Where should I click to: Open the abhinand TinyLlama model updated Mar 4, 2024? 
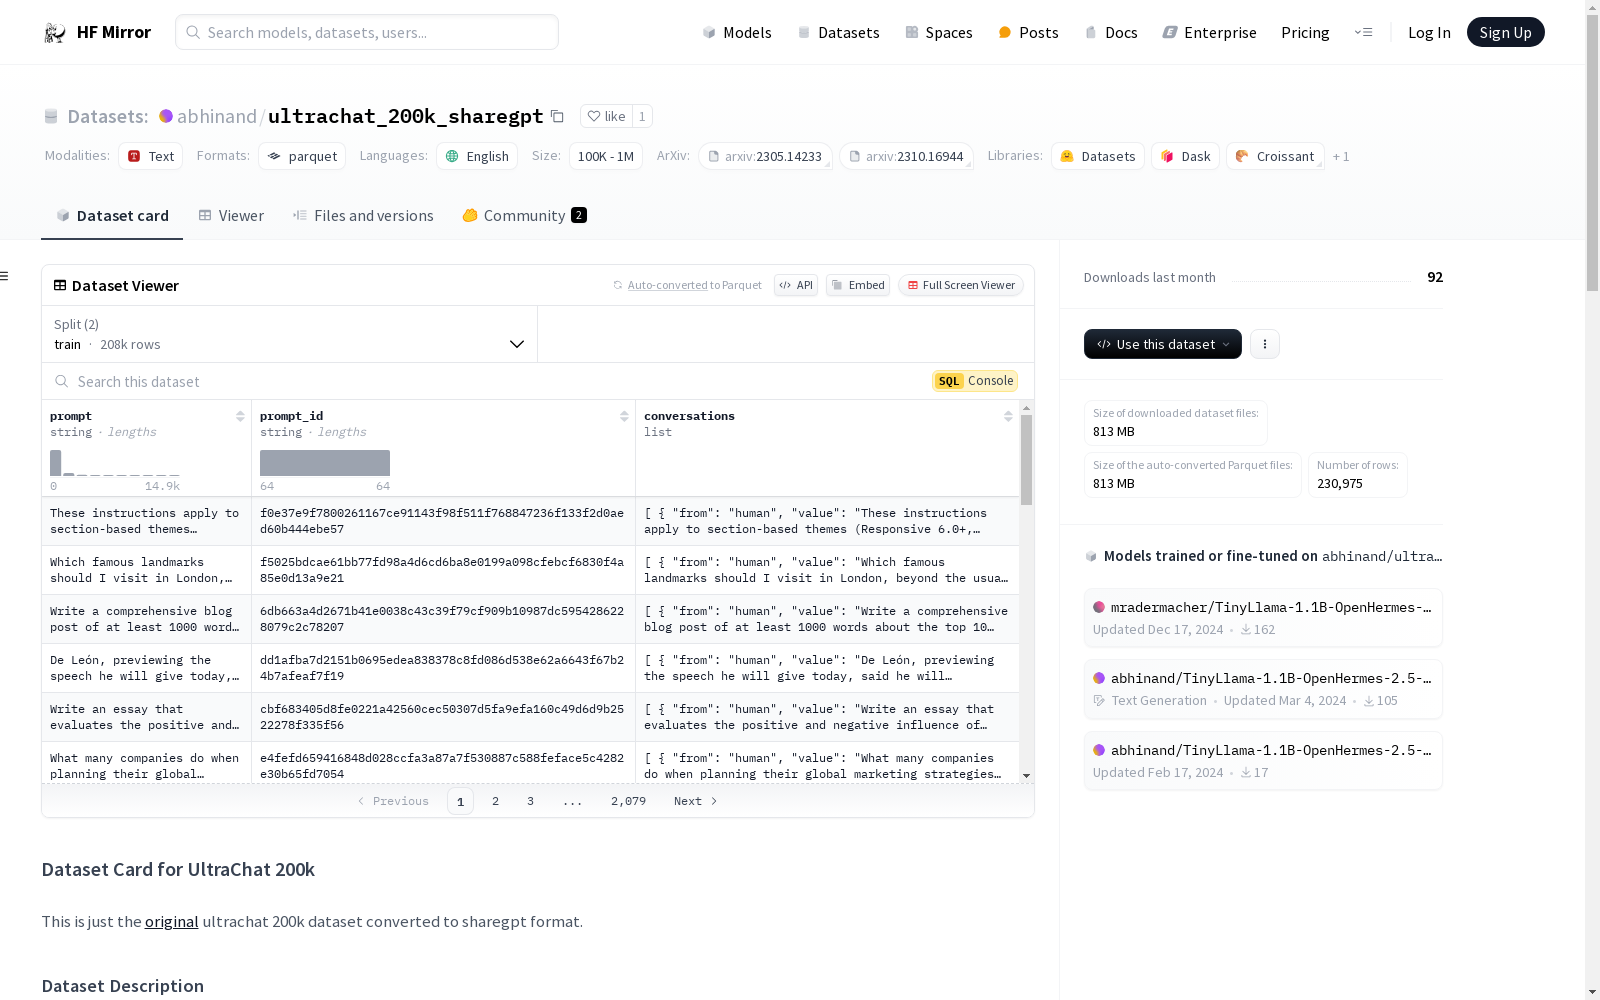pos(1263,689)
